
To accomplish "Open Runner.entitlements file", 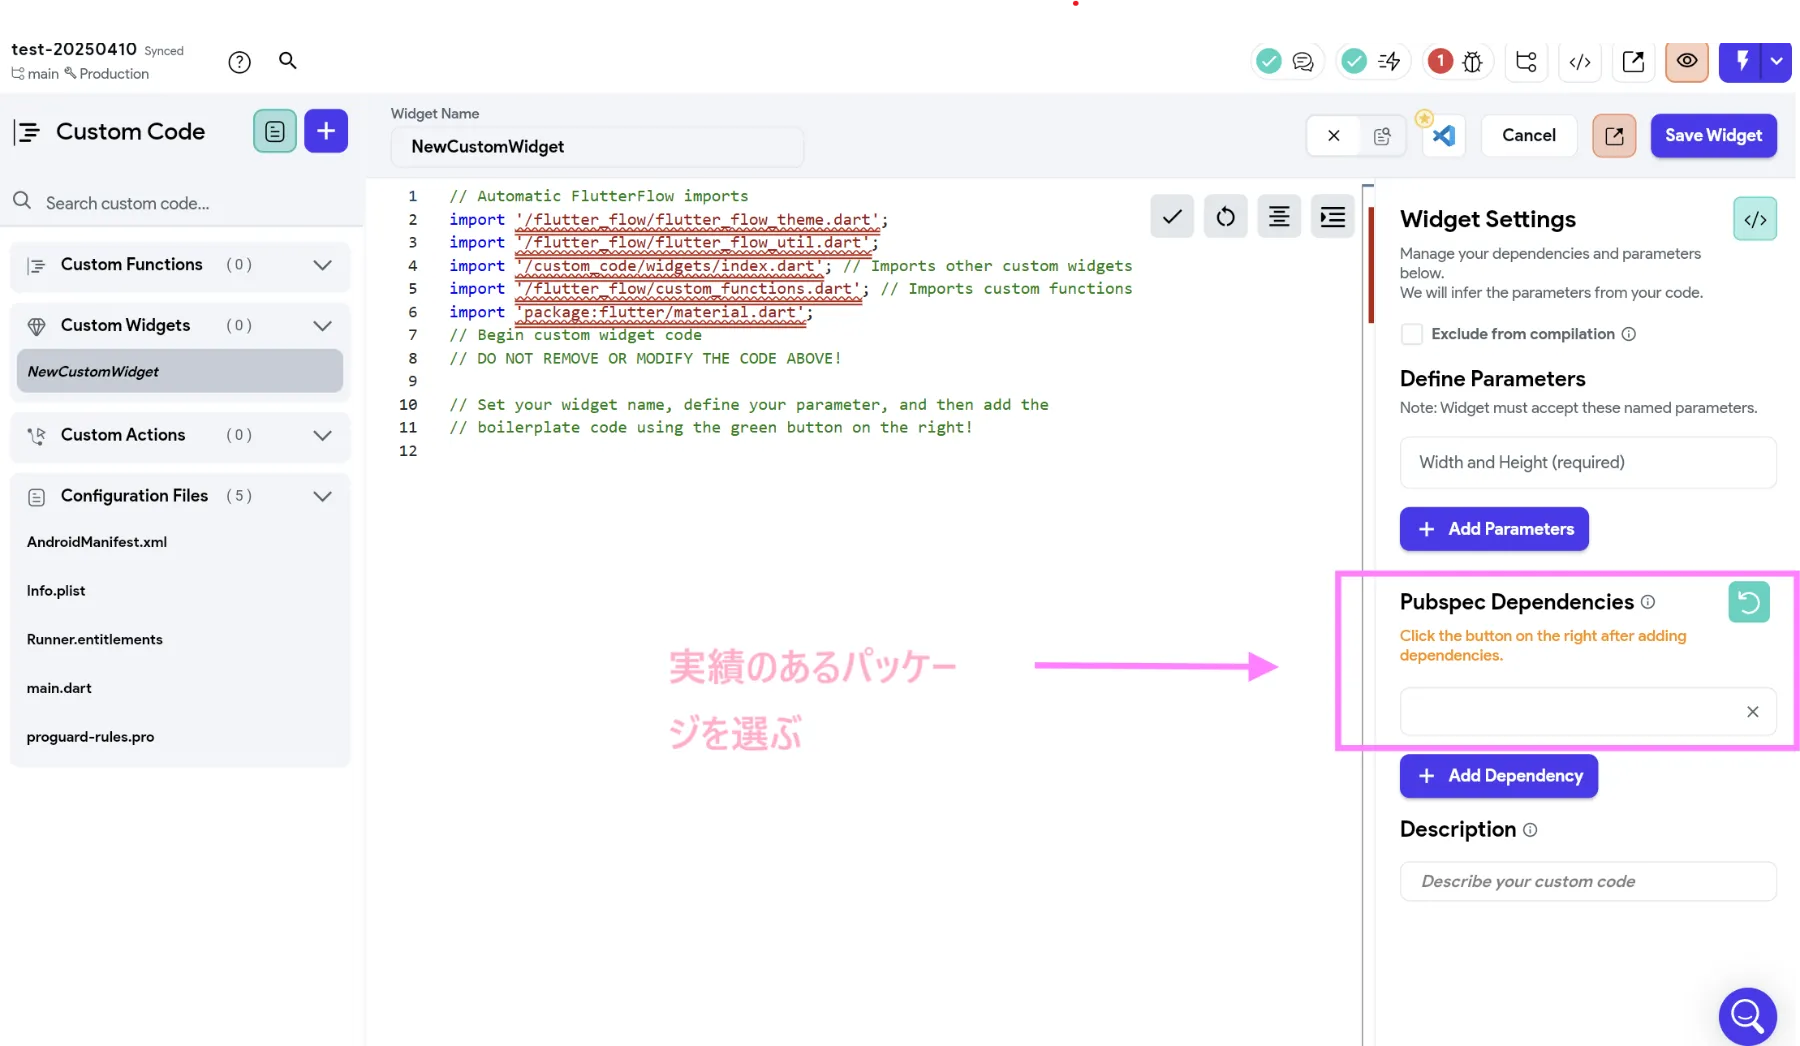I will (x=95, y=640).
